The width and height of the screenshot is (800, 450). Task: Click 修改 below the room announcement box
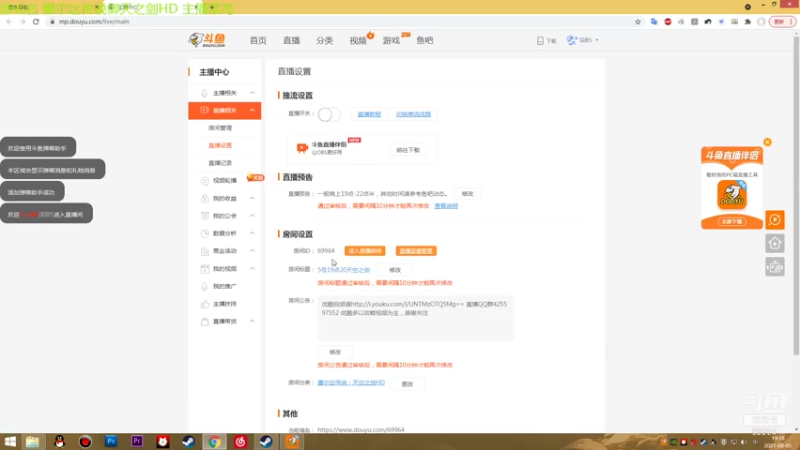[x=335, y=352]
